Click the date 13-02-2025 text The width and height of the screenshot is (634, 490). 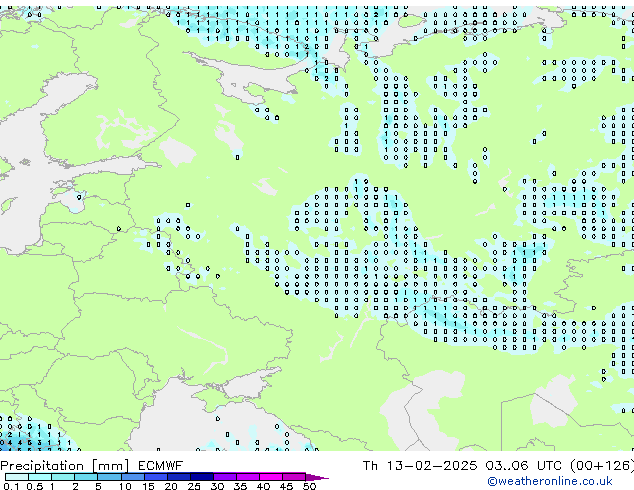pos(431,466)
